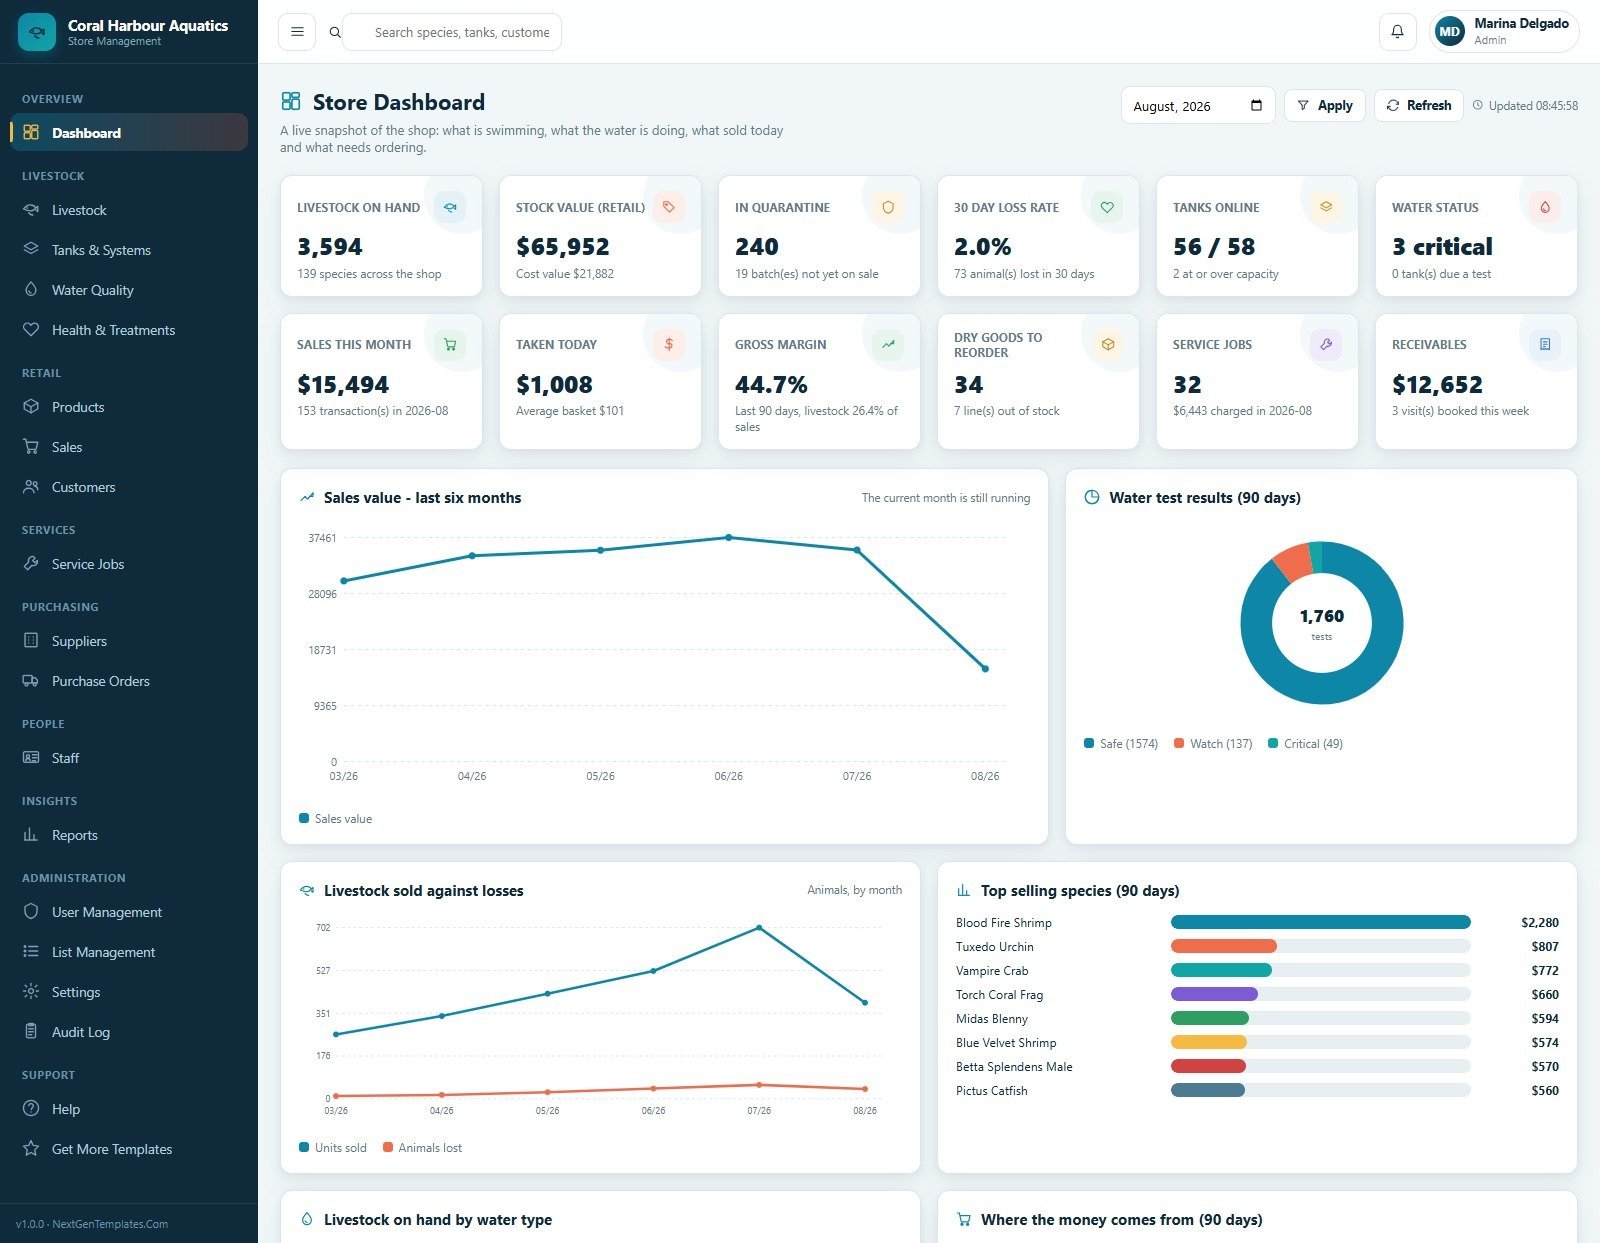Apply the date filter
Screen dimensions: 1600x1243
click(x=1324, y=105)
